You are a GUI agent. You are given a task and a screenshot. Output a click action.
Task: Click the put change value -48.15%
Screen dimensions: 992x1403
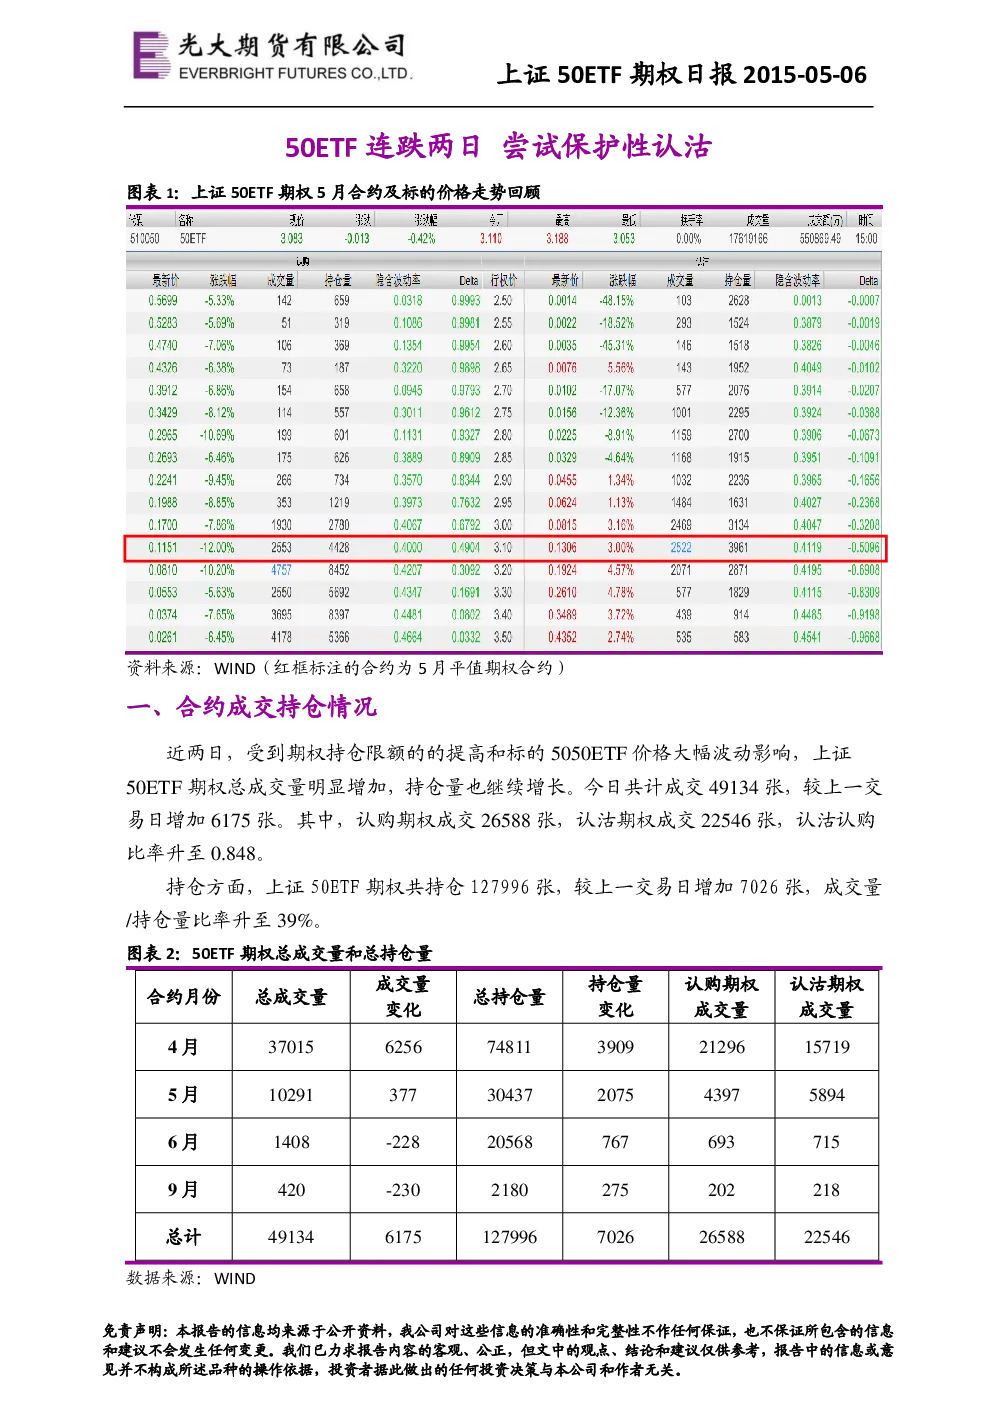point(616,301)
